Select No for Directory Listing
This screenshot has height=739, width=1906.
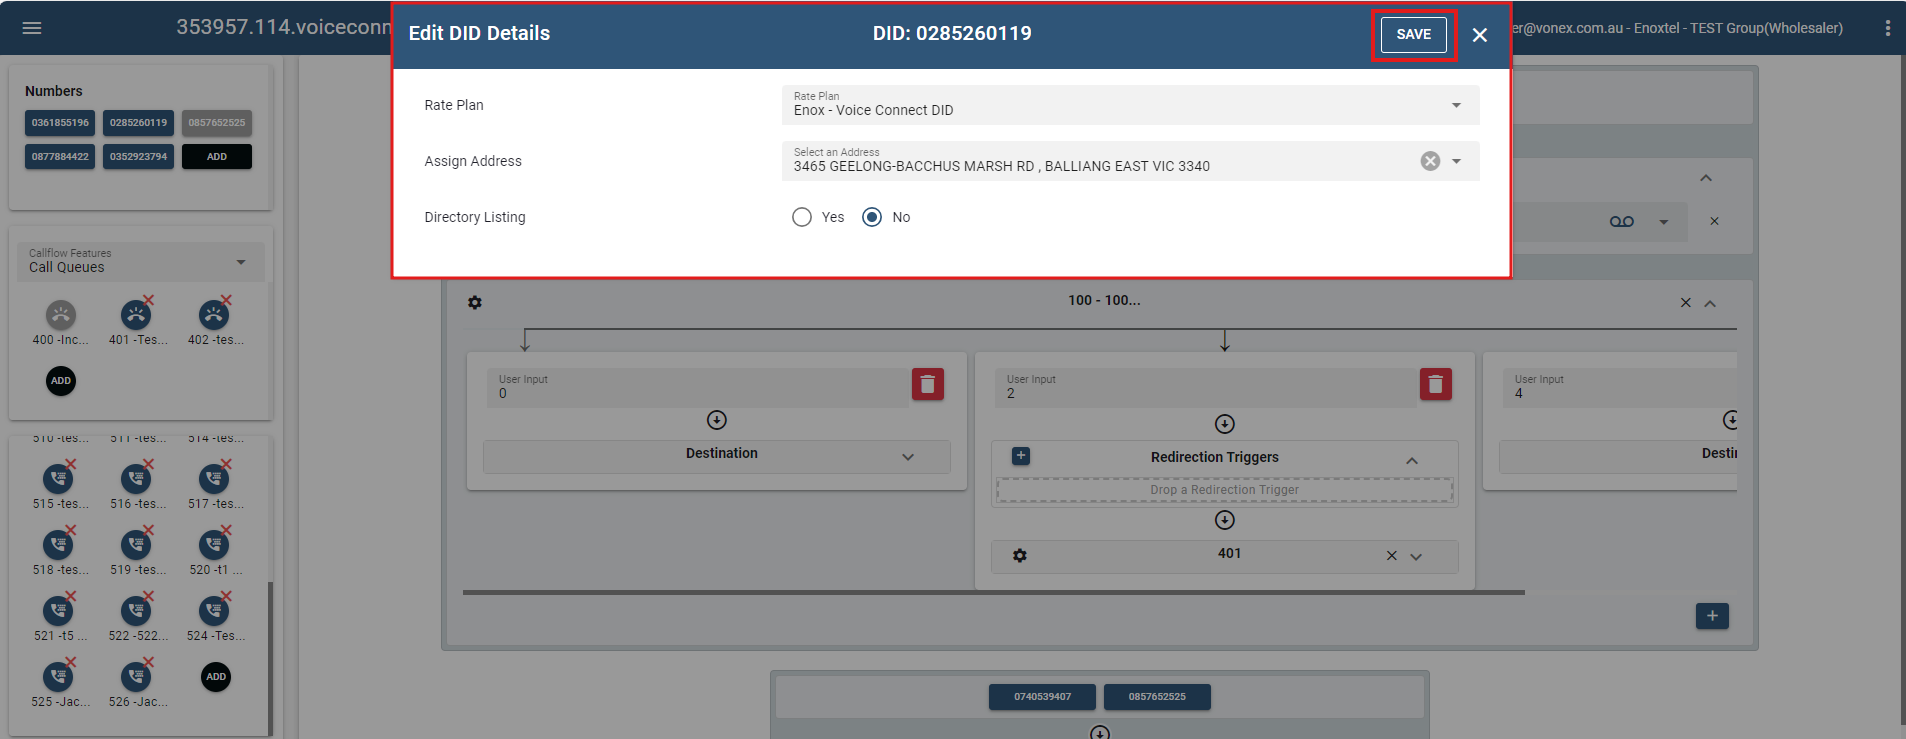[x=872, y=217]
